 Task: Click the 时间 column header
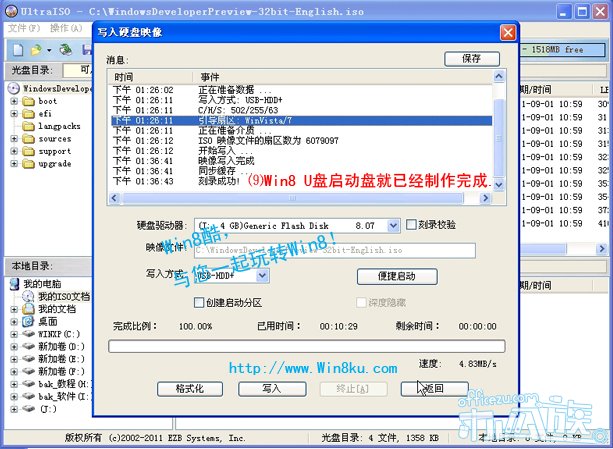pyautogui.click(x=150, y=77)
